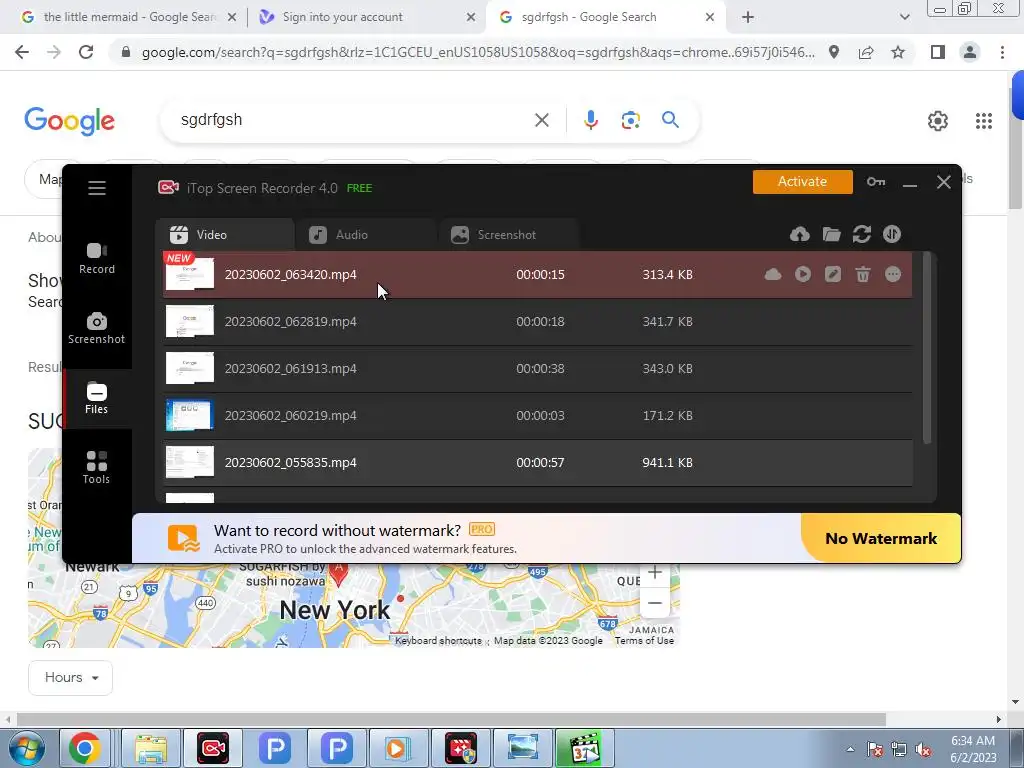The height and width of the screenshot is (768, 1024).
Task: Click the file list vertical scrollbar
Action: pos(927,347)
